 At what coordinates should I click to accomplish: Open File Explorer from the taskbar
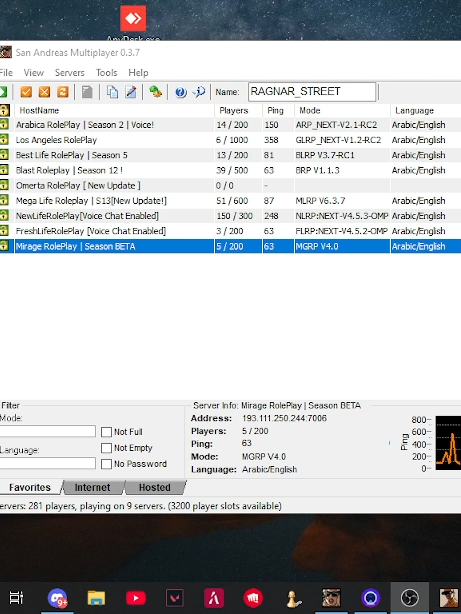coord(96,598)
